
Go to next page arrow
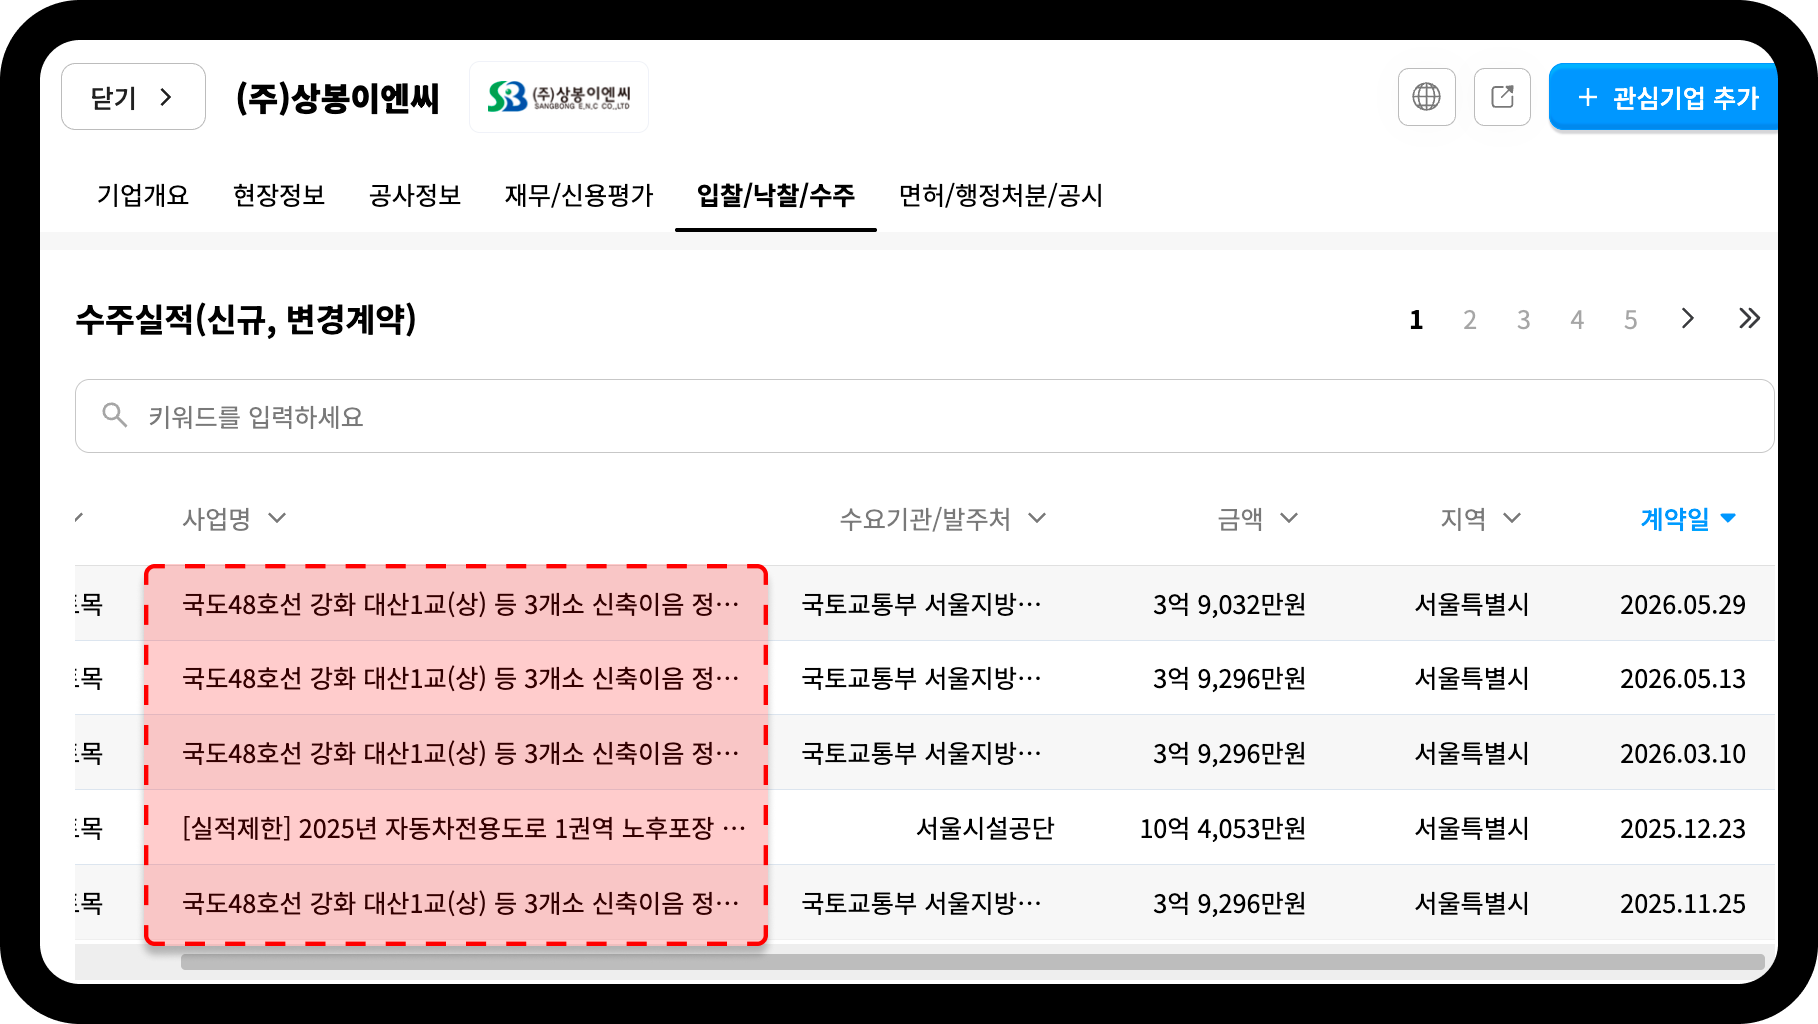coord(1688,319)
